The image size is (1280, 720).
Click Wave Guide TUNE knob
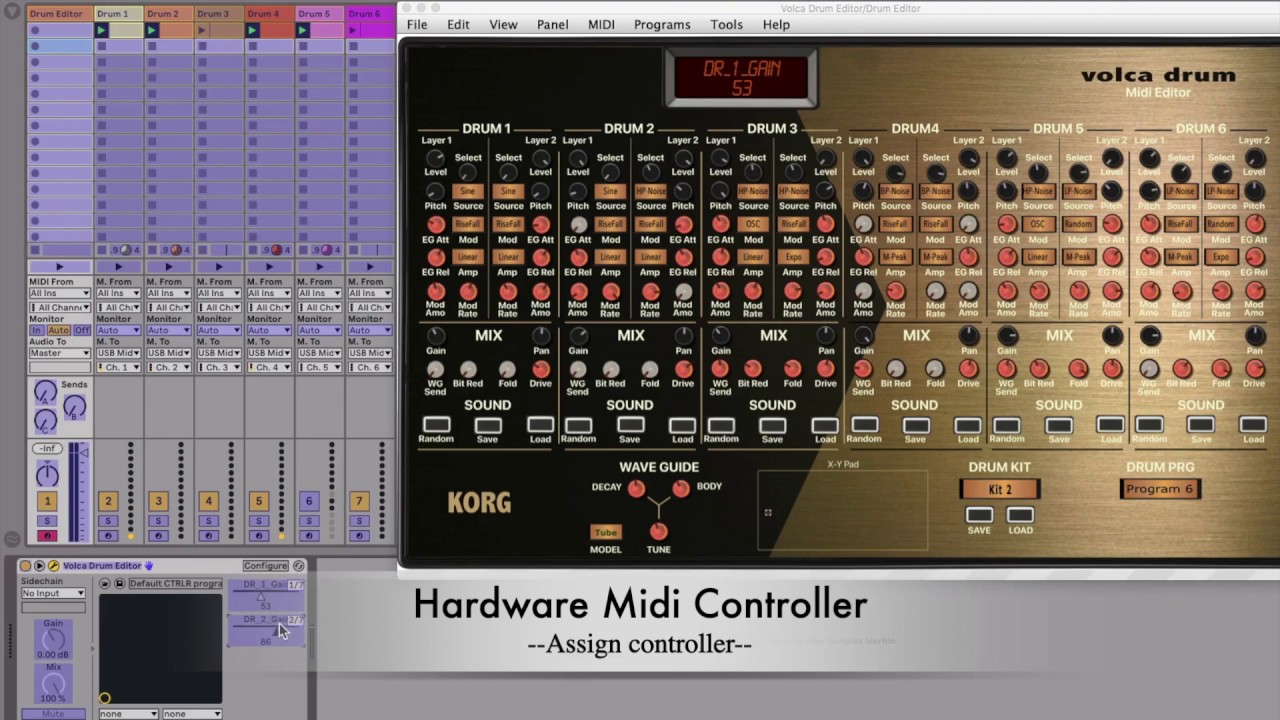(658, 531)
